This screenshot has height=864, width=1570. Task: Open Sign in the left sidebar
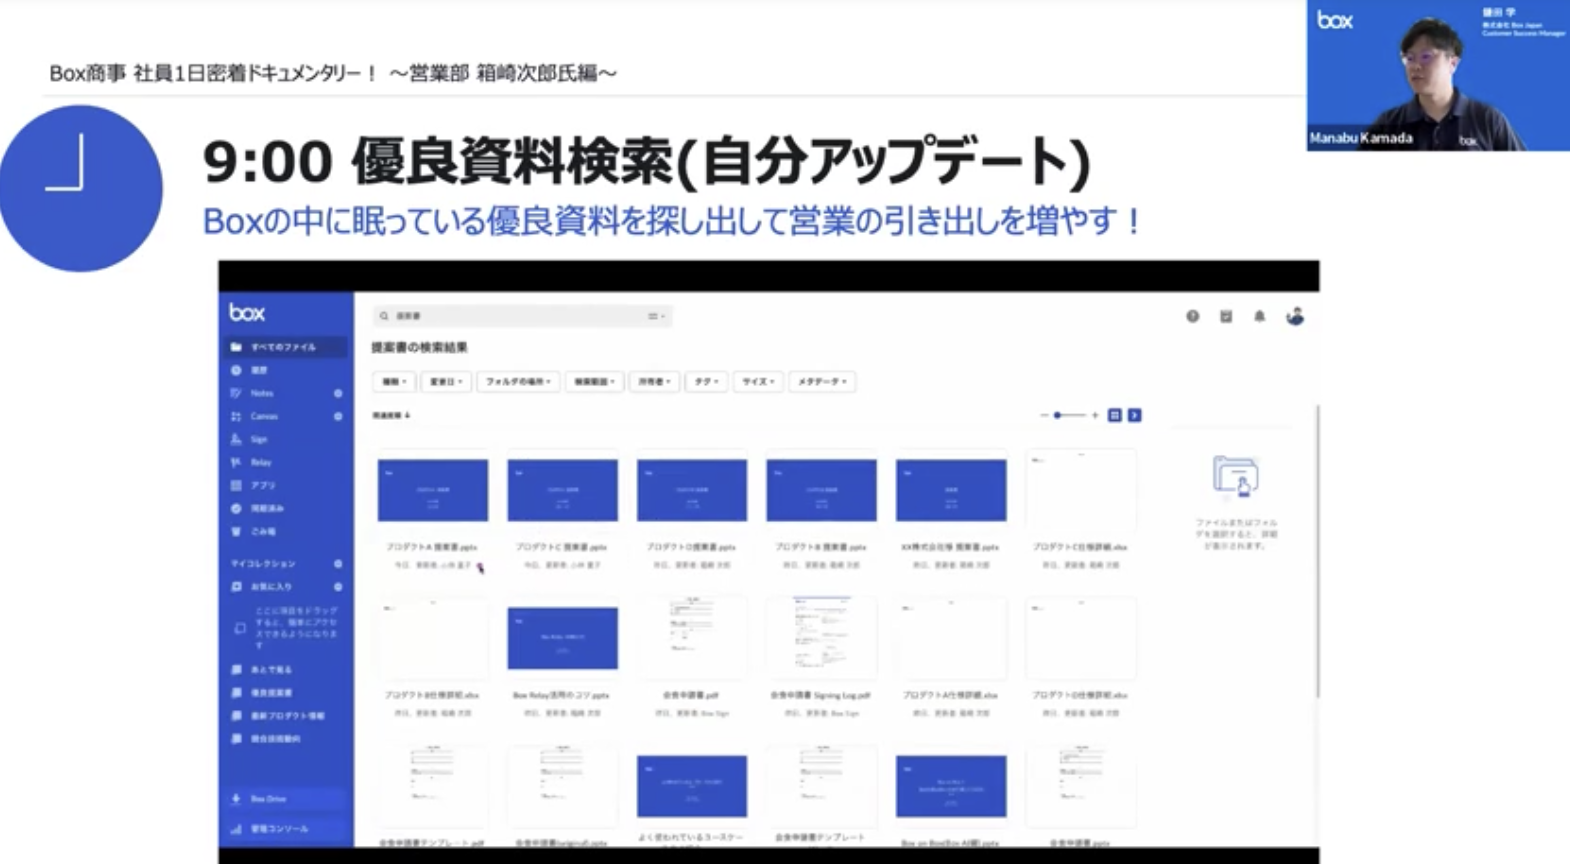click(x=259, y=439)
